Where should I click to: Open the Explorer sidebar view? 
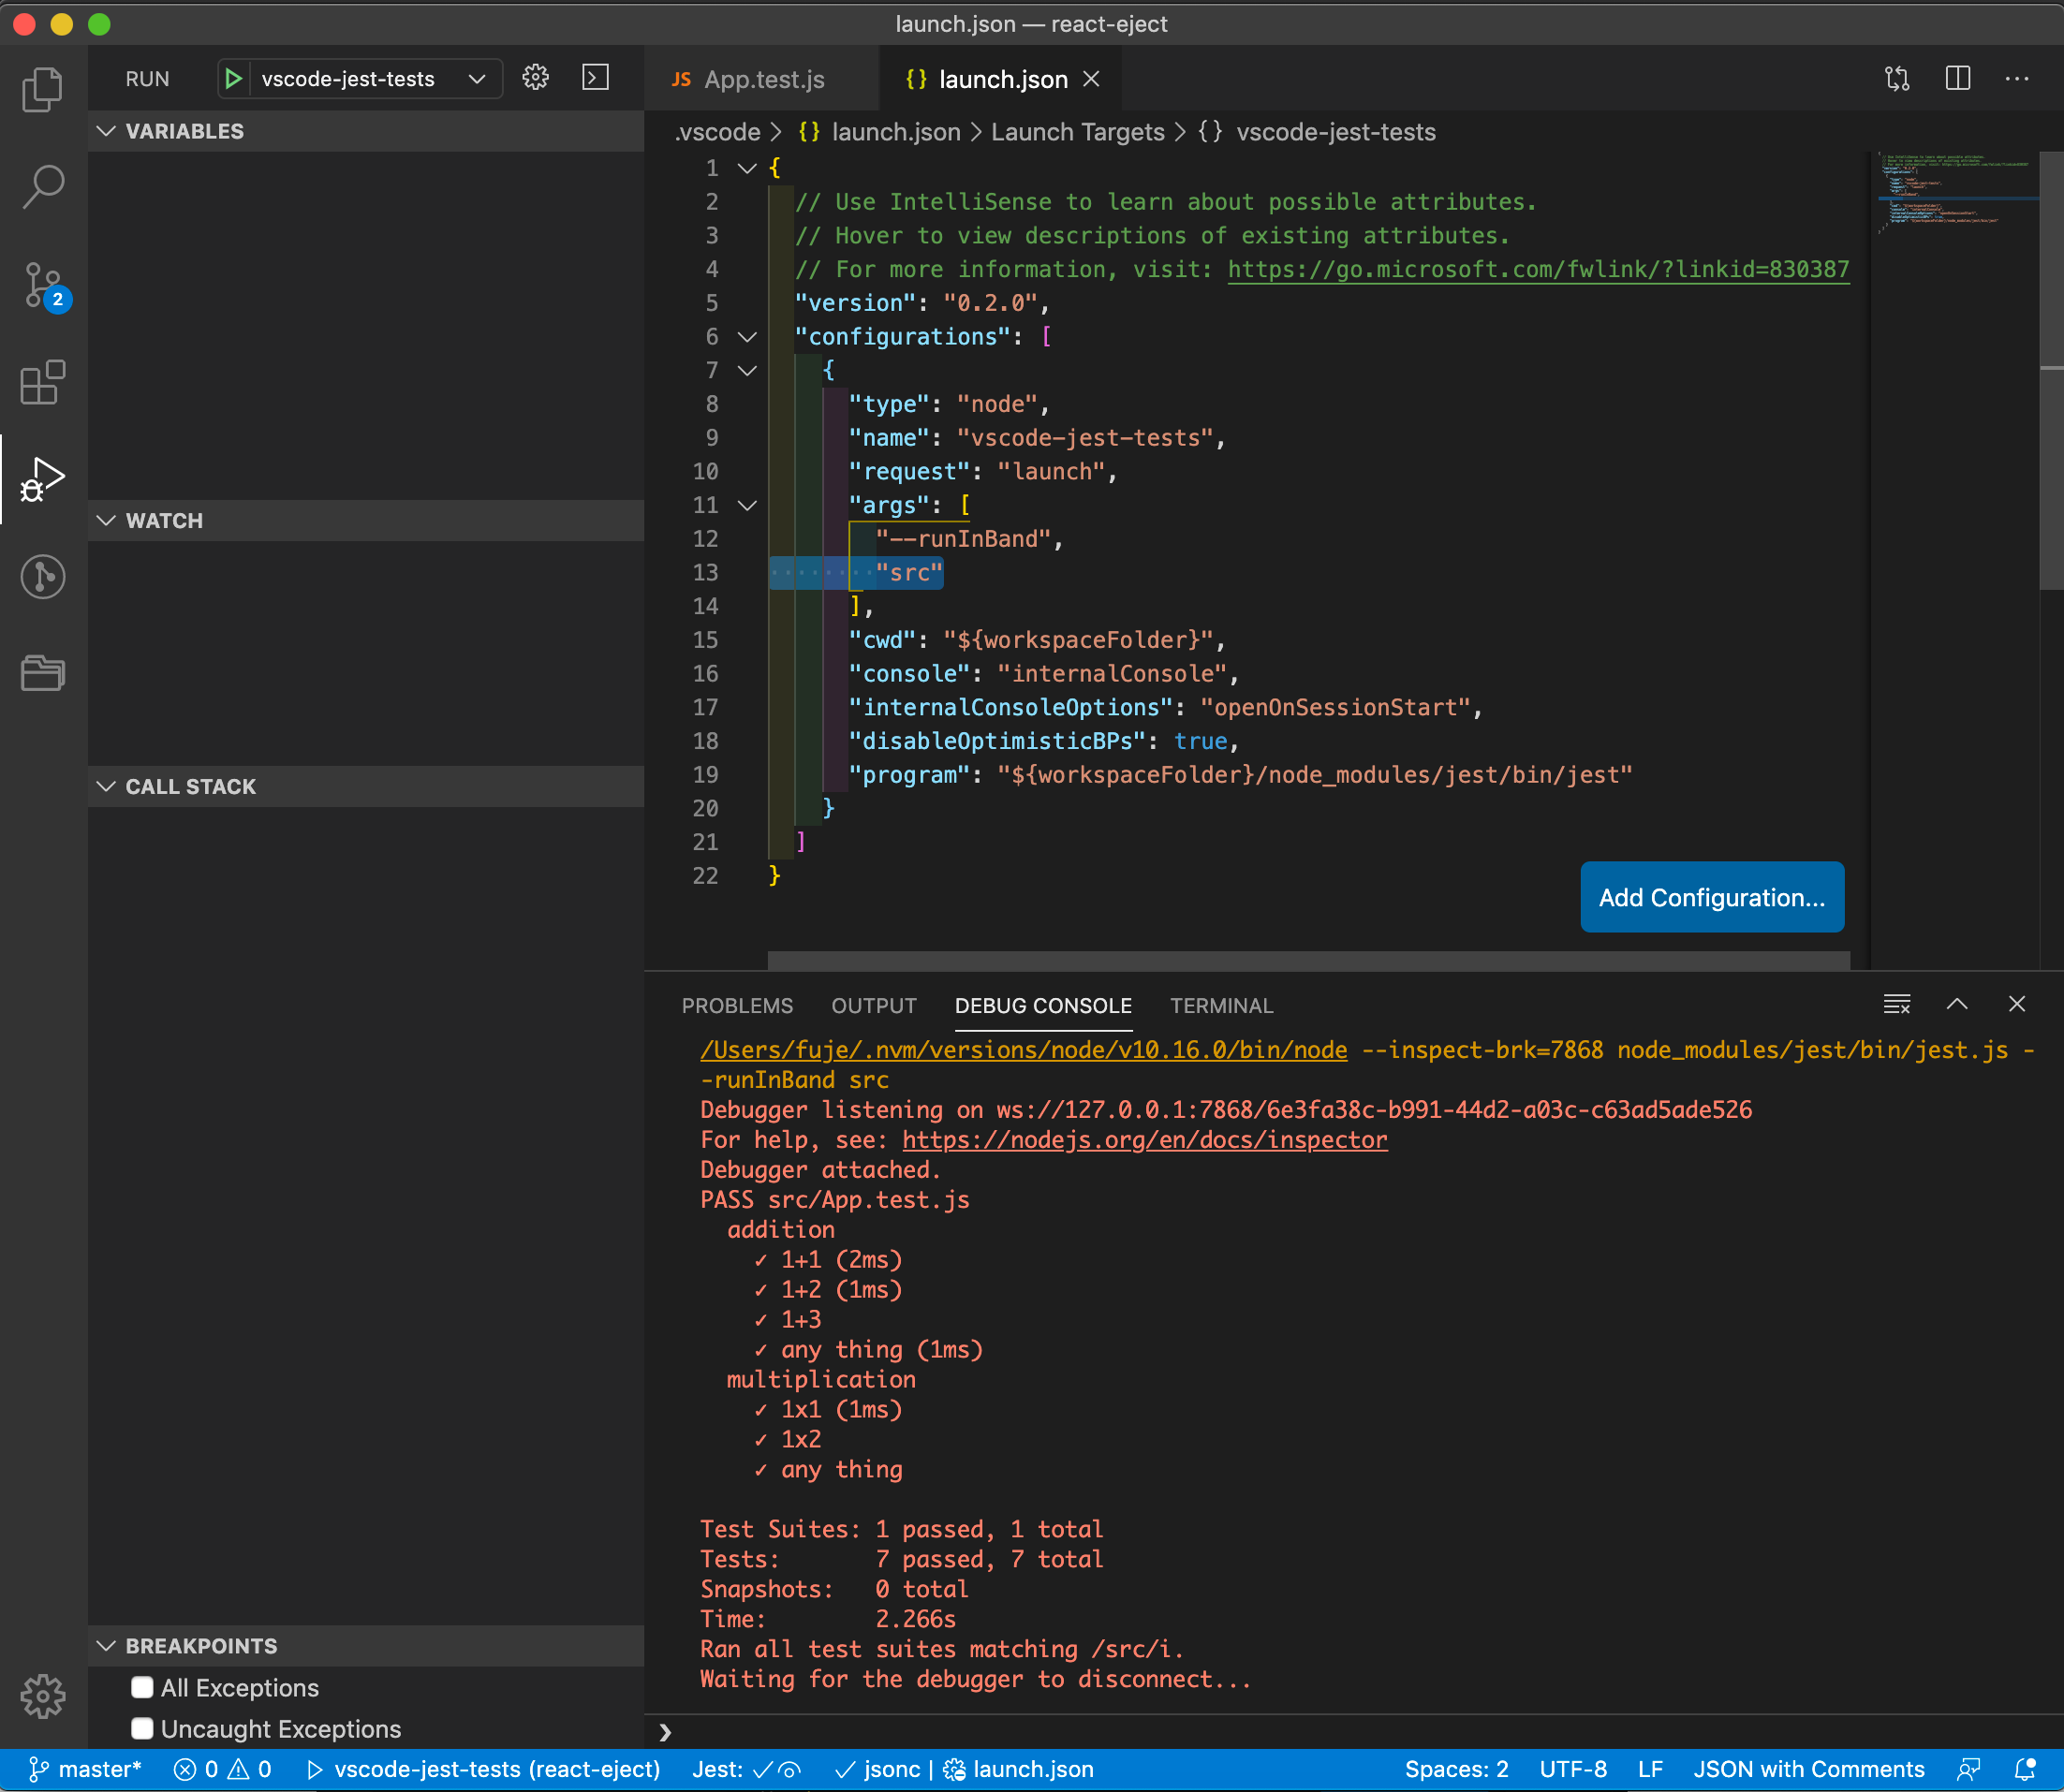[x=42, y=88]
